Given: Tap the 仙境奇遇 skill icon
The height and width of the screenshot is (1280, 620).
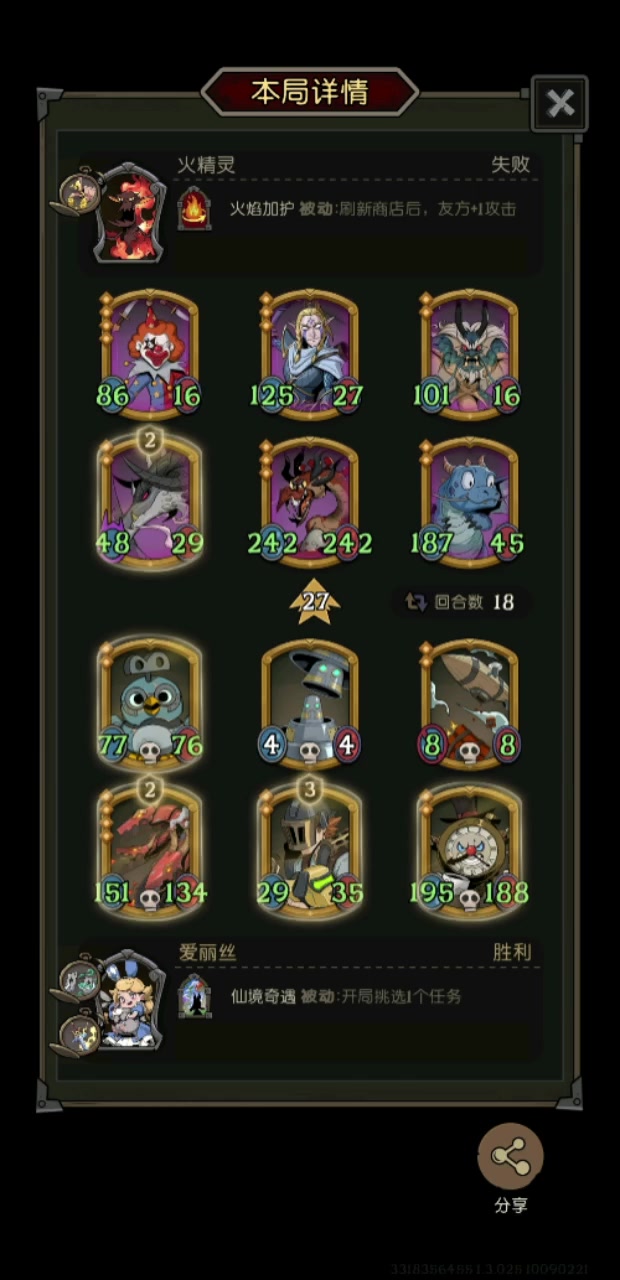Looking at the screenshot, I should coord(194,996).
